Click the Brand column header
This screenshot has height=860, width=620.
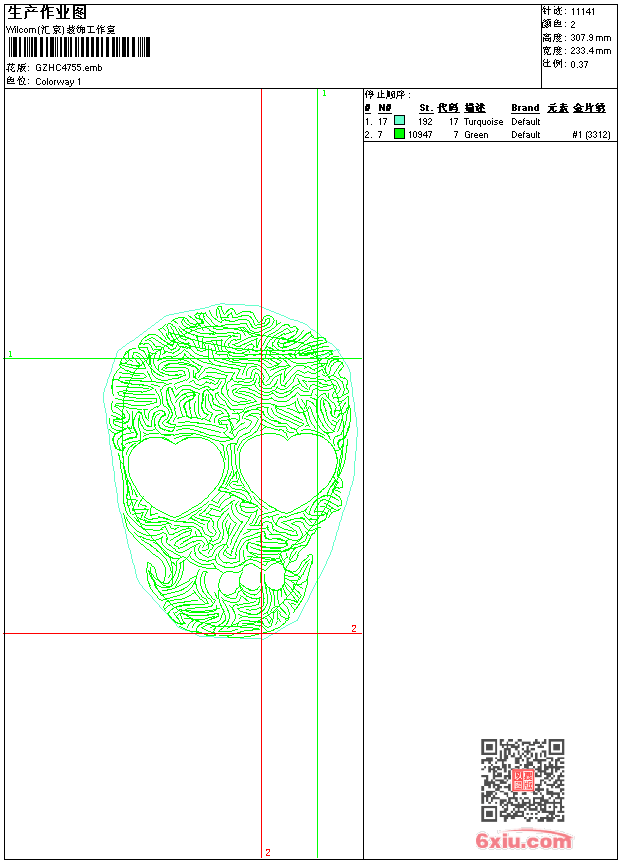[x=525, y=108]
